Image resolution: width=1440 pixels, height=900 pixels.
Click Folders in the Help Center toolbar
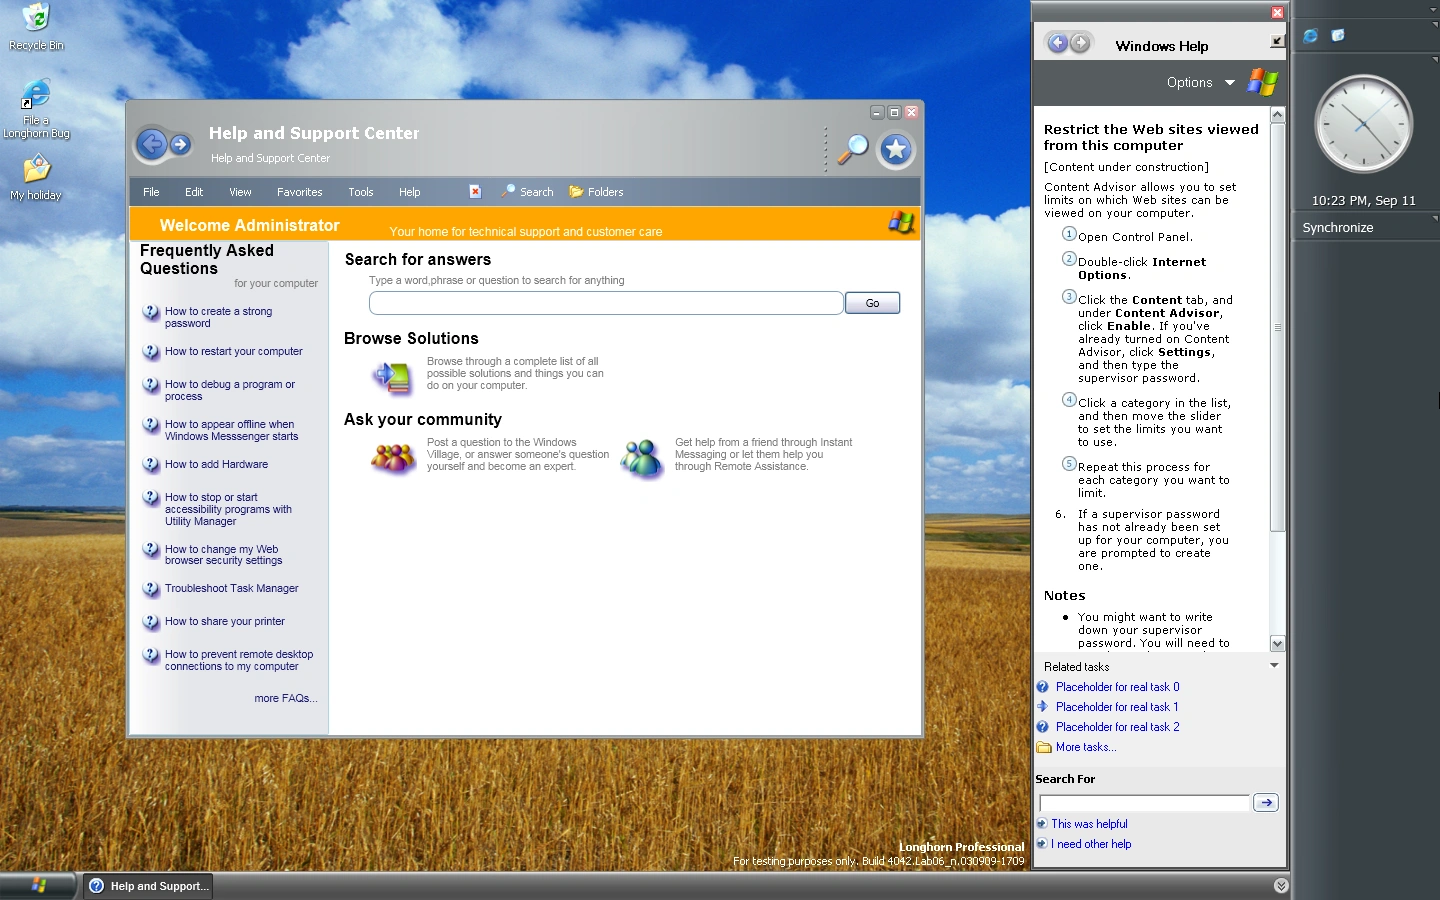596,191
